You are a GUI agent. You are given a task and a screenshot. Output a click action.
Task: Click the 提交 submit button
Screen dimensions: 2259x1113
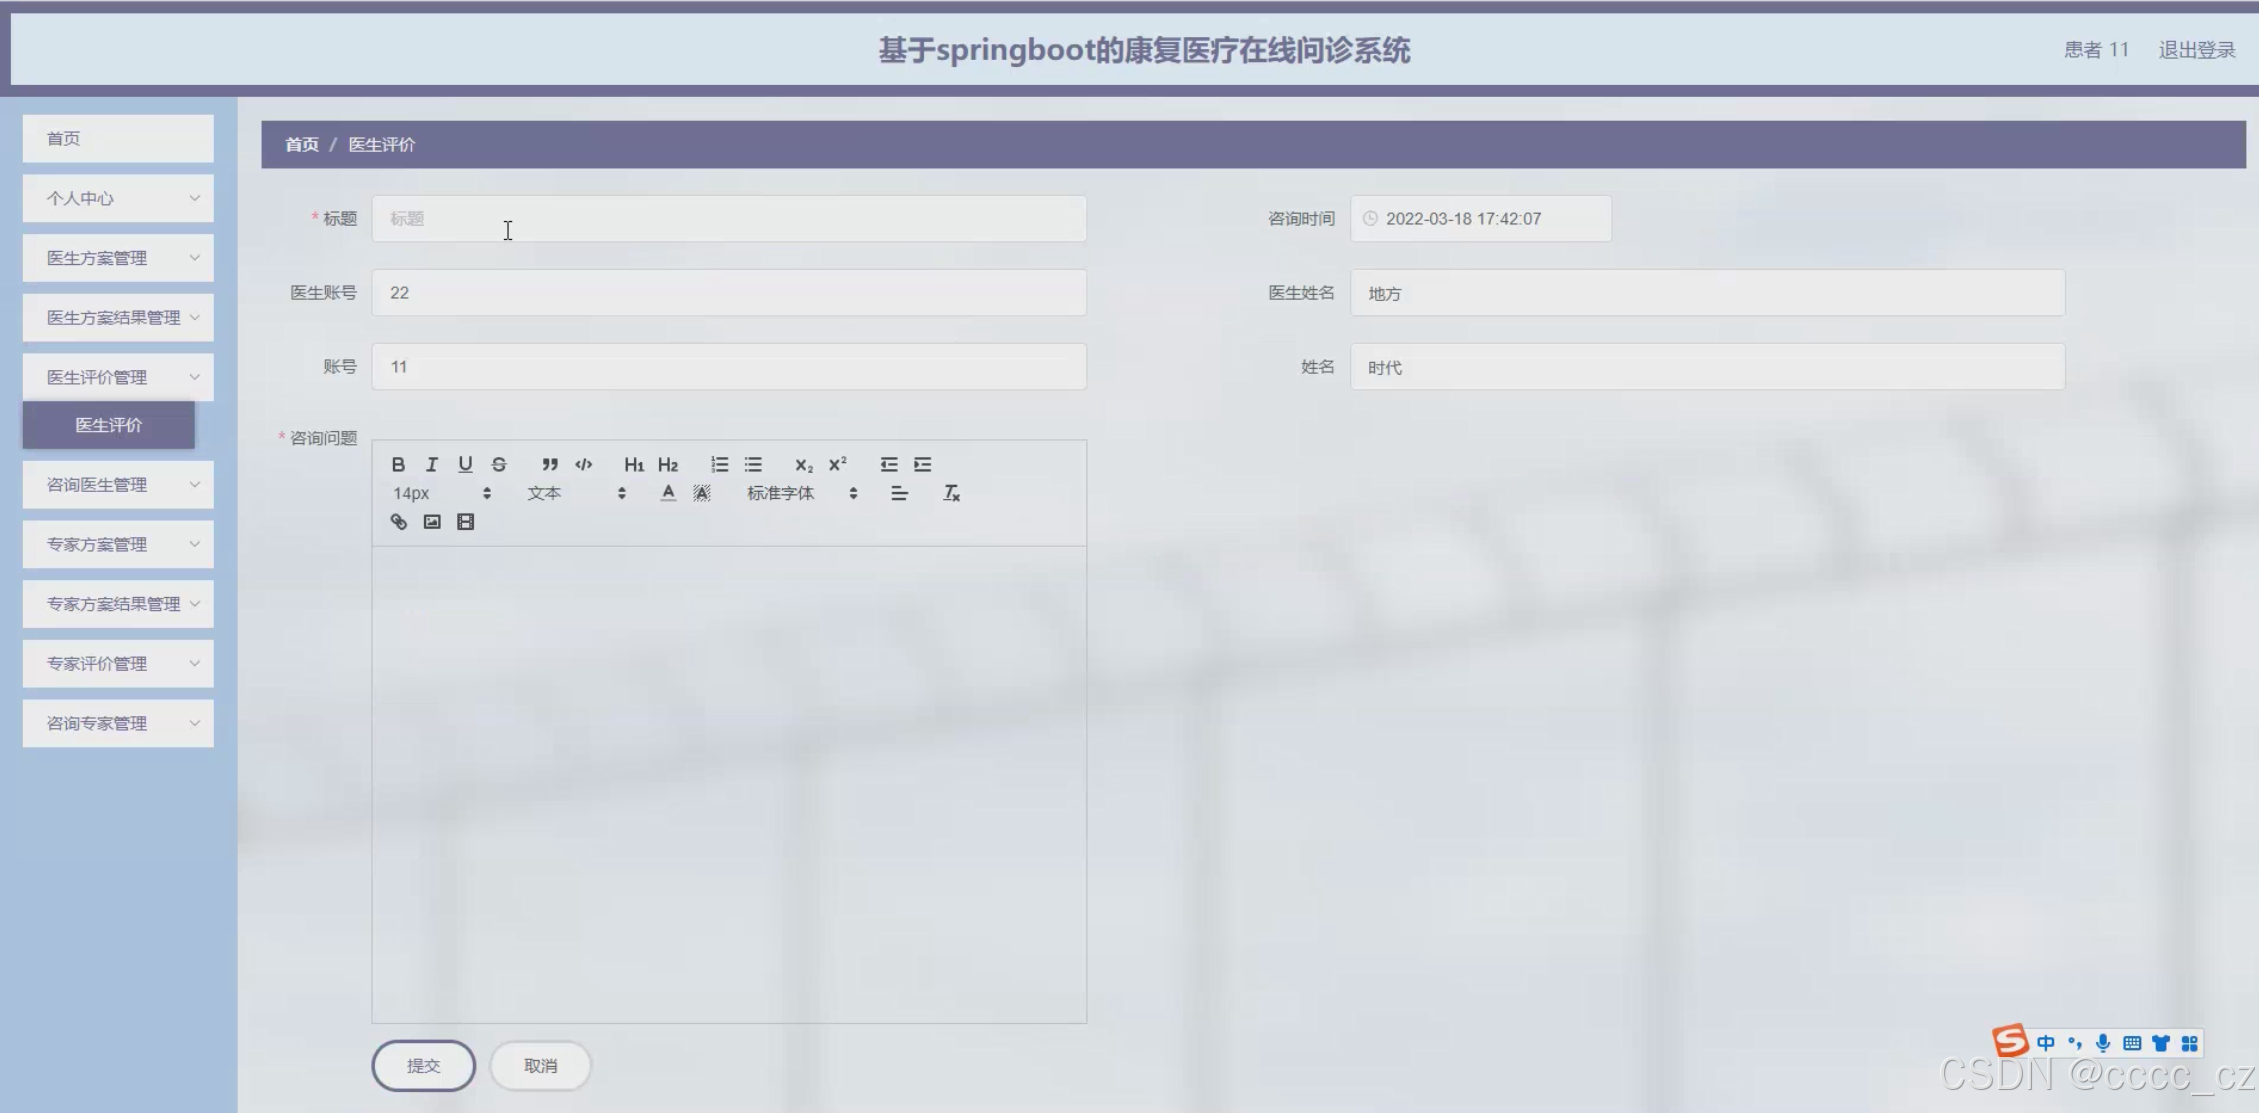tap(423, 1066)
